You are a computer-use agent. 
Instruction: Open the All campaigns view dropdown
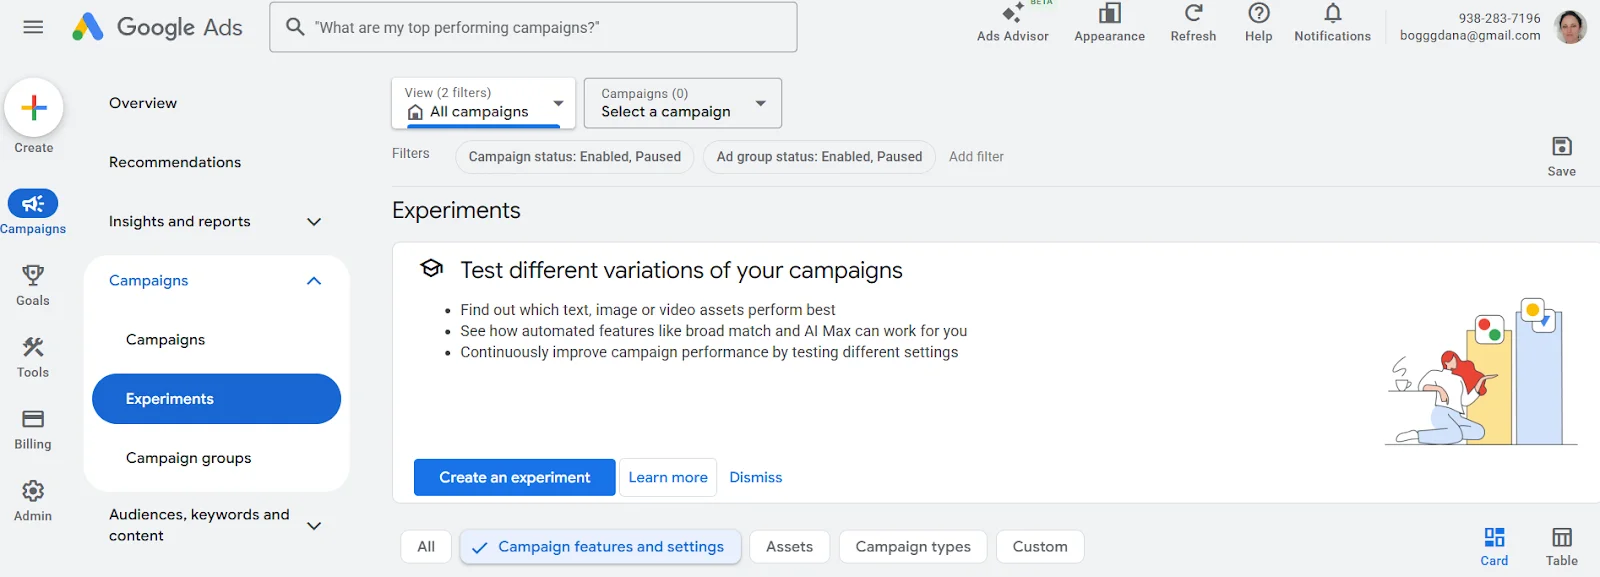click(x=484, y=103)
